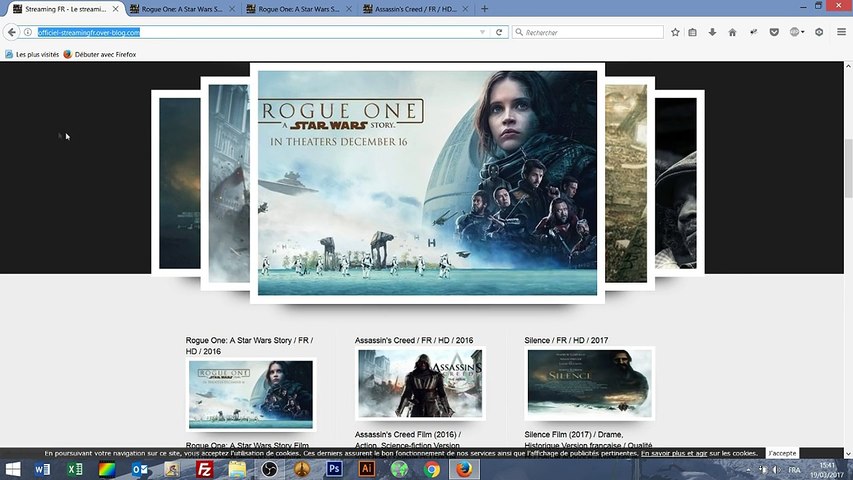Open the Downloads arrow panel
853x480 pixels.
(712, 33)
